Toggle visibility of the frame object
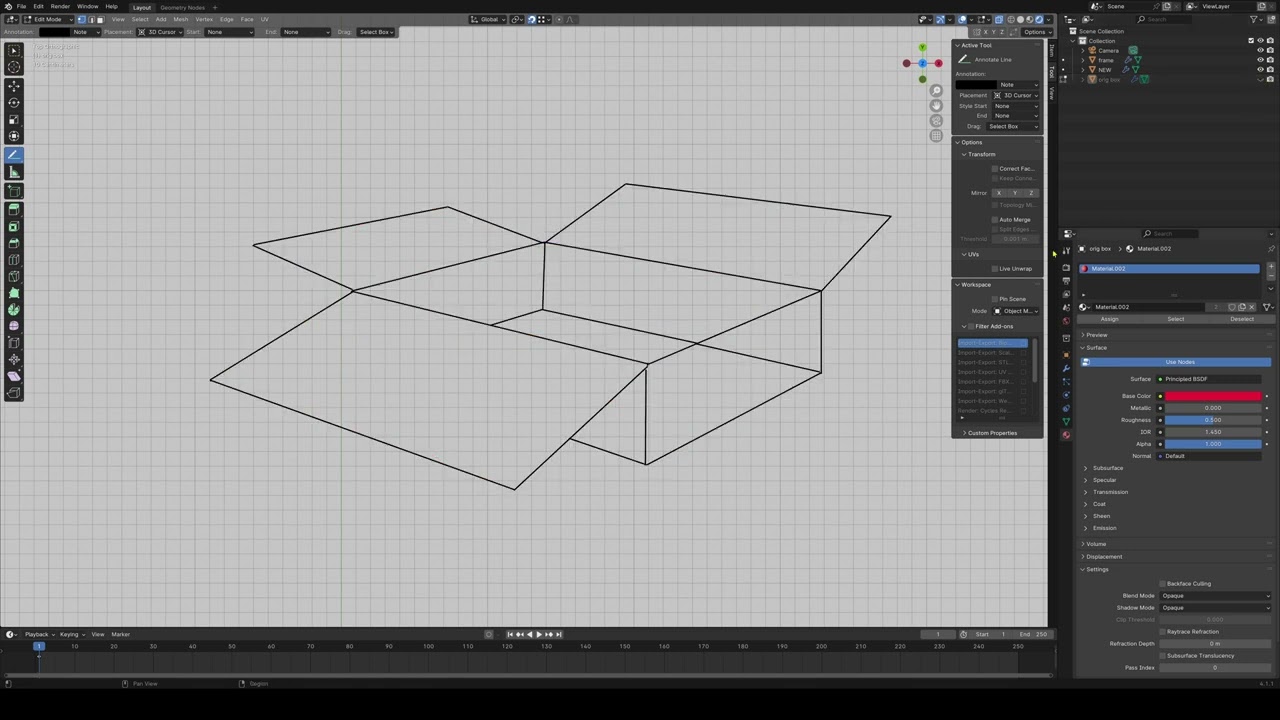The image size is (1280, 720). pos(1259,60)
